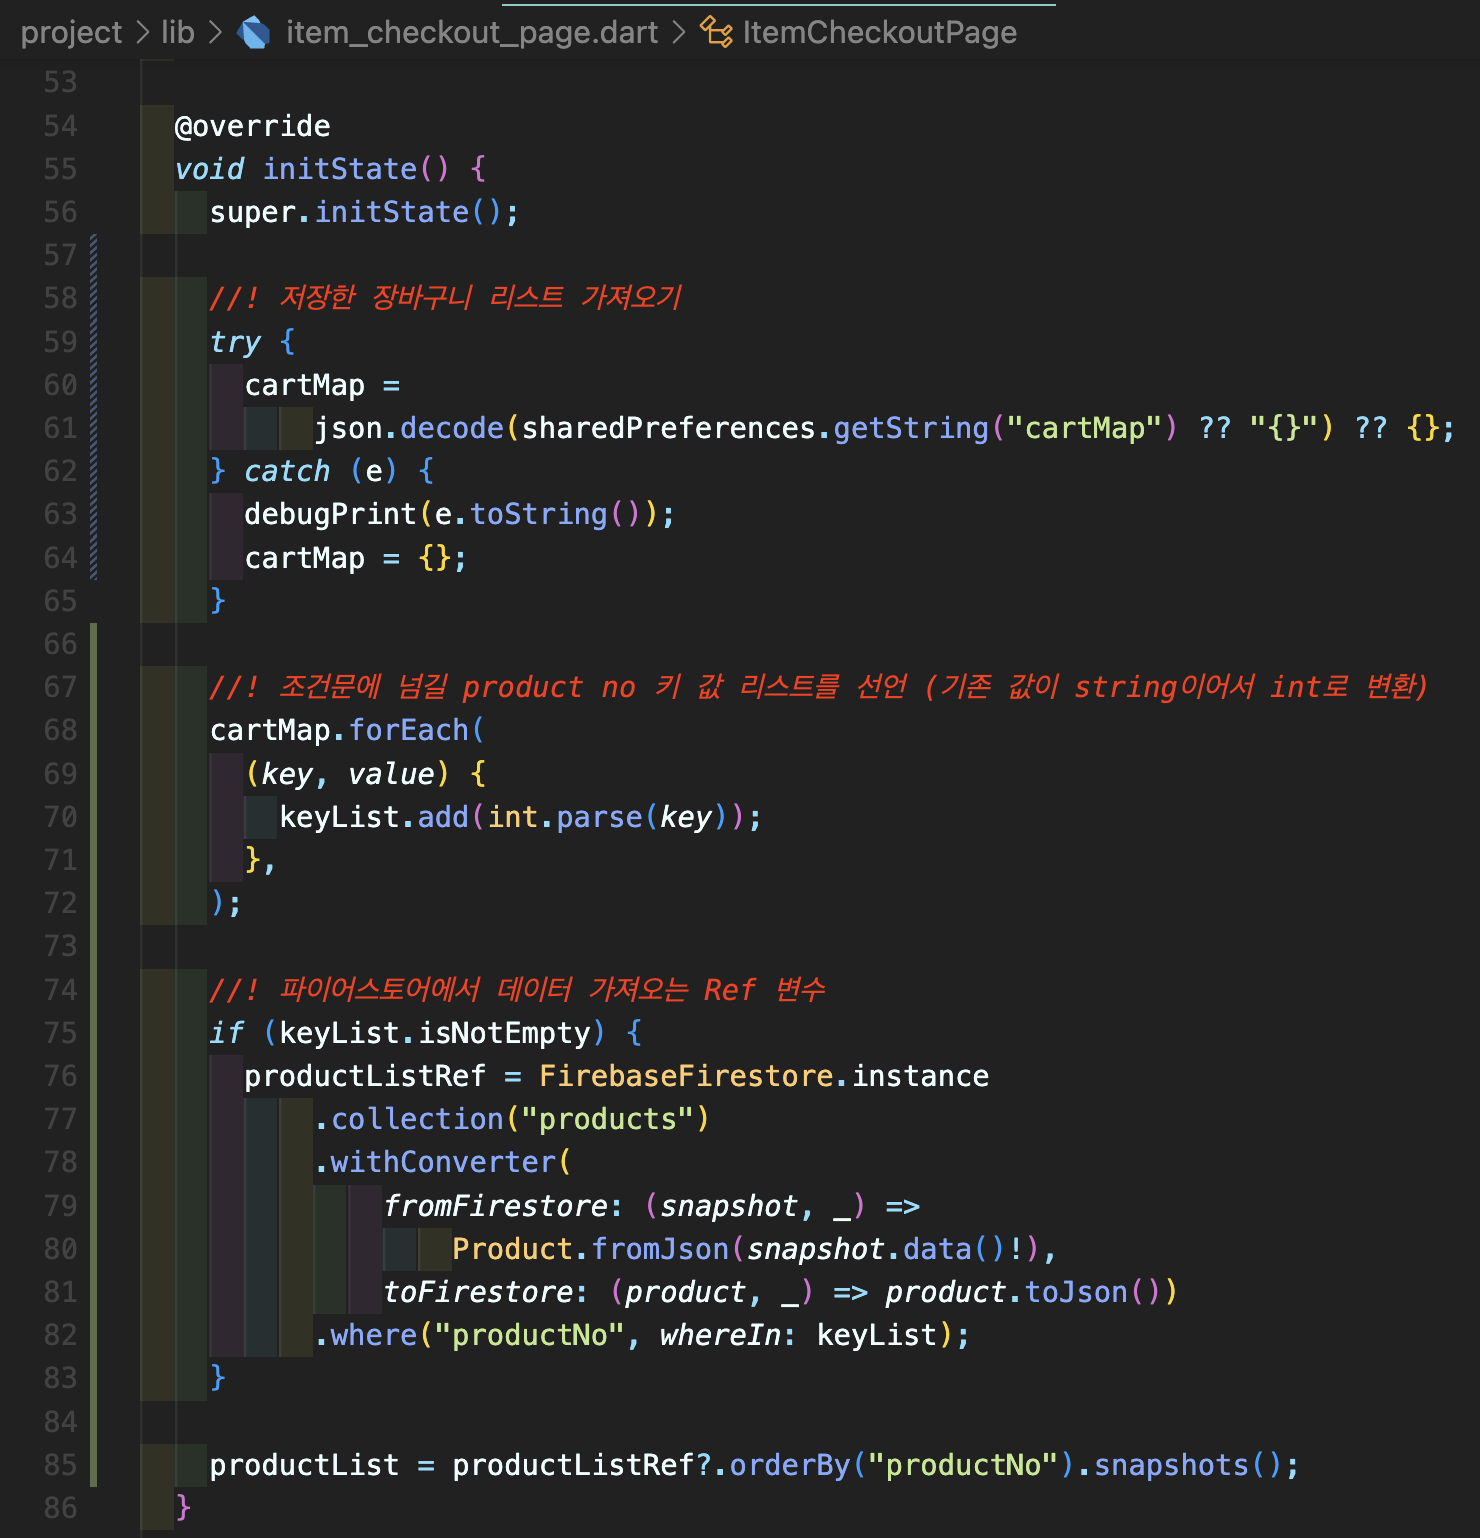The width and height of the screenshot is (1480, 1538).
Task: Click the 'if' keyword on line 75
Action: pyautogui.click(x=227, y=1033)
